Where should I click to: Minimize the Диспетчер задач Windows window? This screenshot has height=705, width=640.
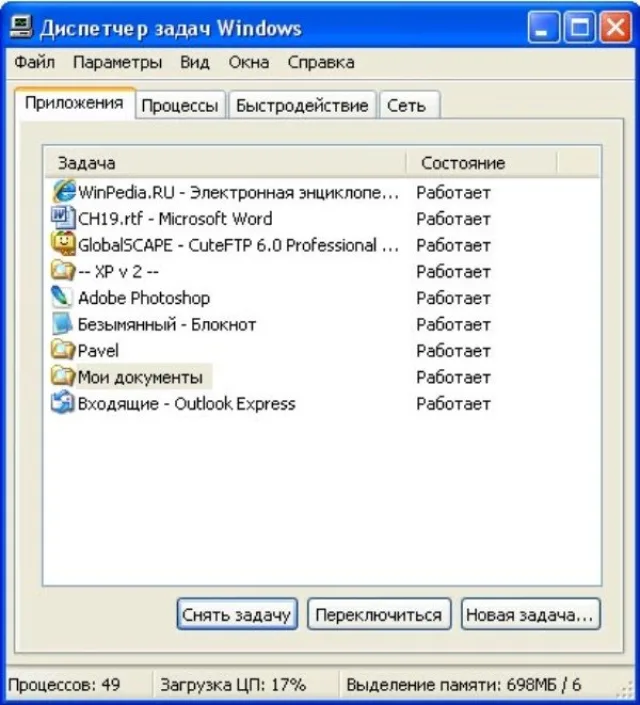pos(543,27)
